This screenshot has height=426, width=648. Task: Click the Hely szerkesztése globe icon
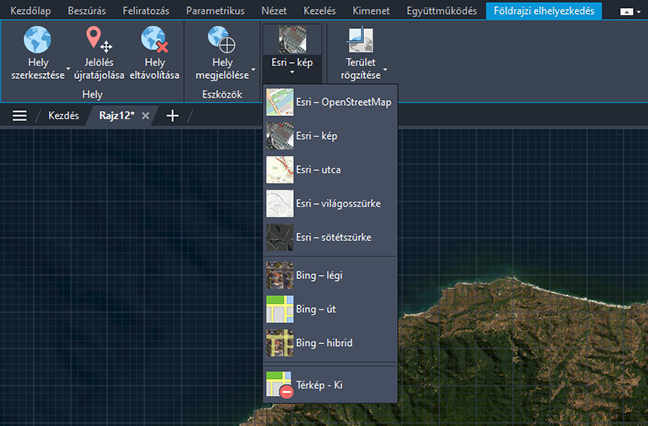tap(37, 40)
